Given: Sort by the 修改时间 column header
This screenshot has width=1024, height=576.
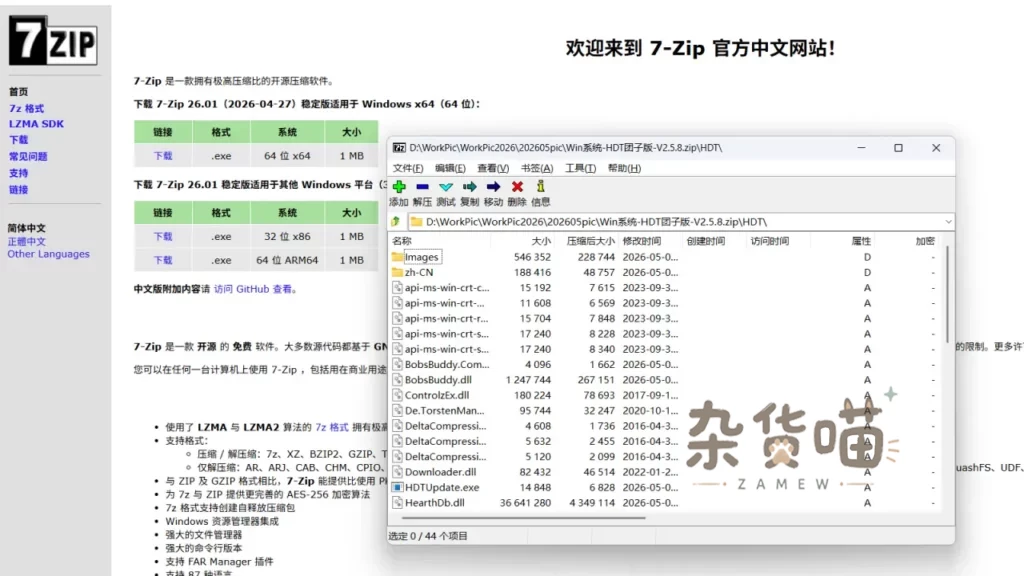Looking at the screenshot, I should point(641,241).
